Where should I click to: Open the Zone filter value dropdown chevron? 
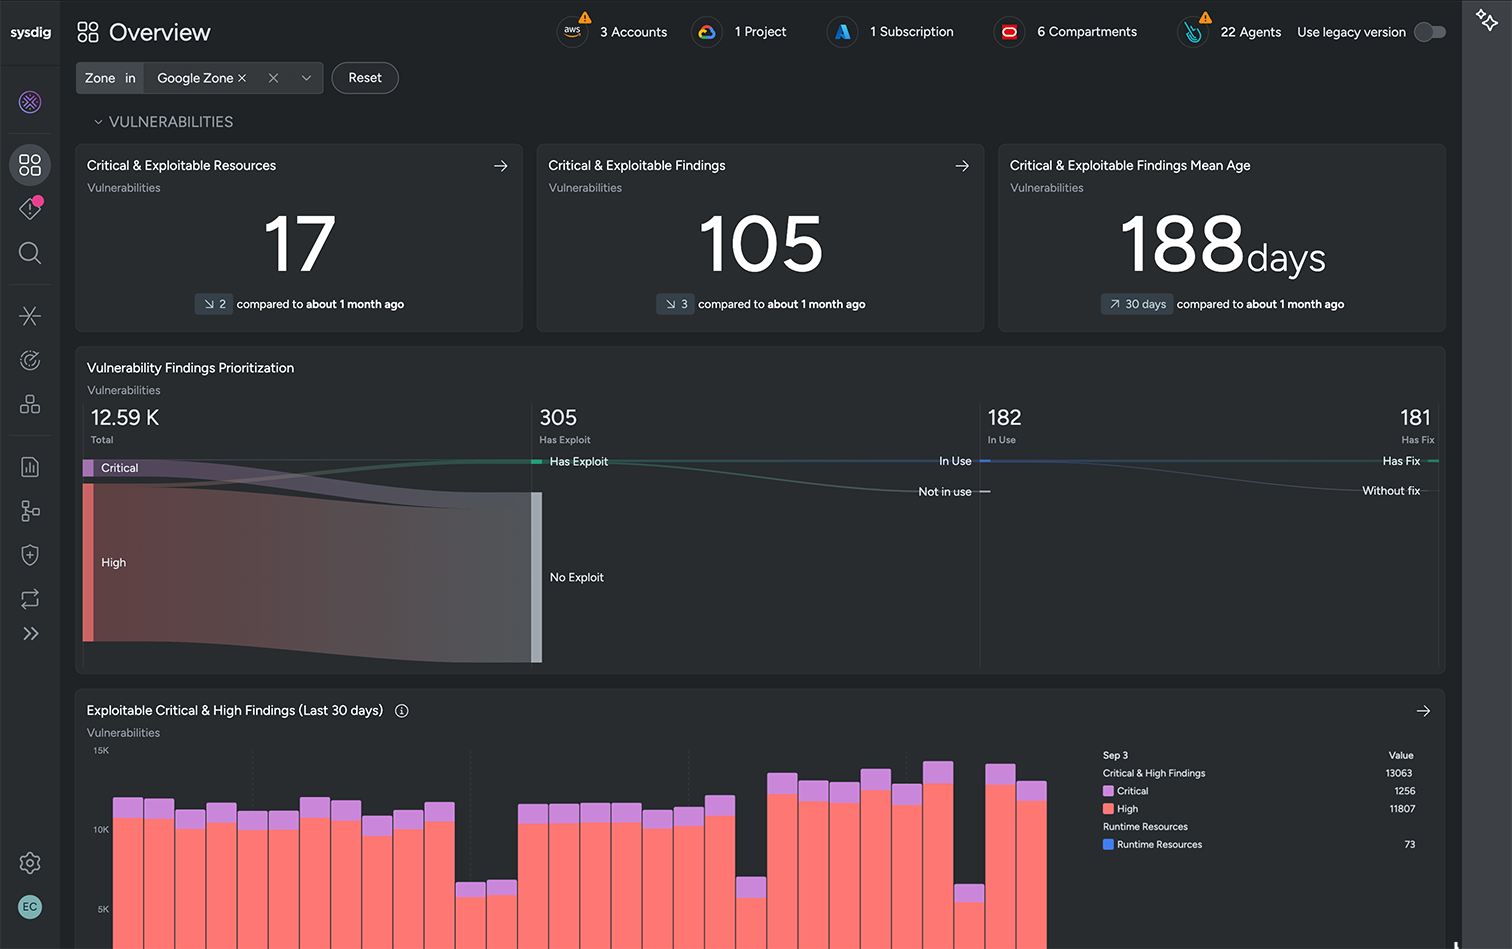pyautogui.click(x=306, y=78)
